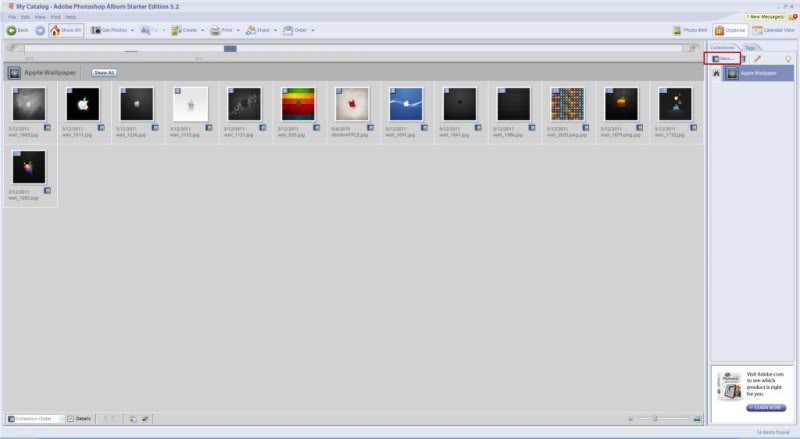Select the Collections tab
Image resolution: width=800 pixels, height=439 pixels.
pyautogui.click(x=722, y=47)
